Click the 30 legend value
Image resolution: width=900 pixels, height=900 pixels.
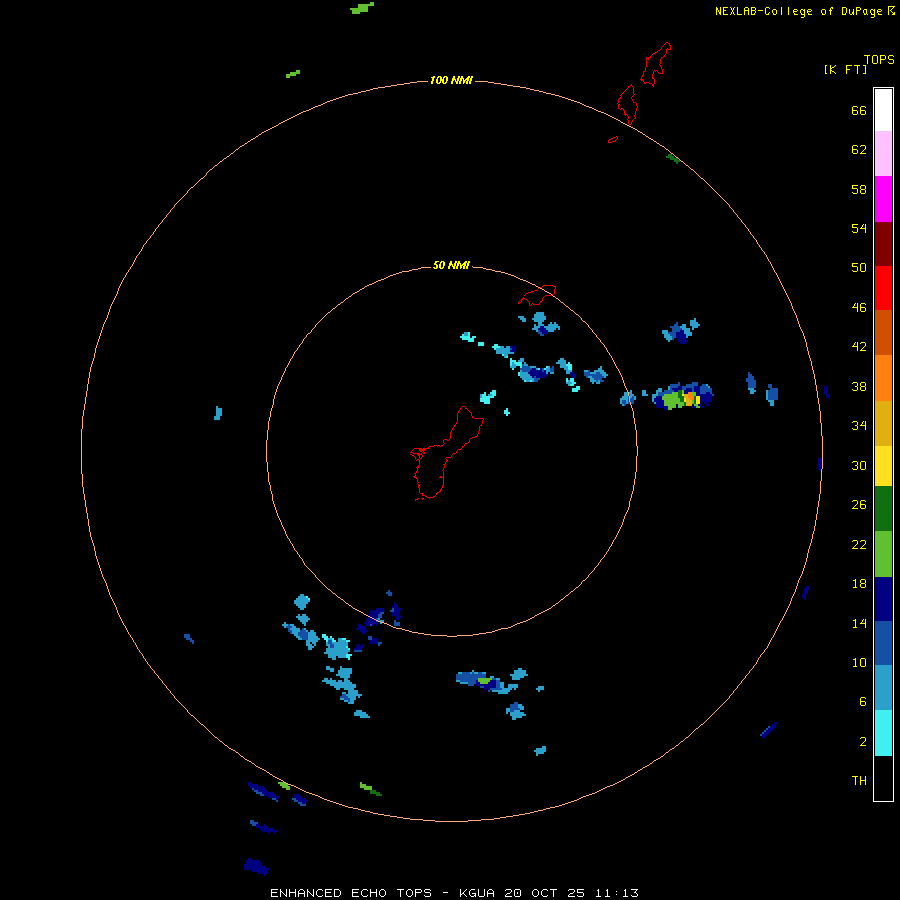click(859, 465)
